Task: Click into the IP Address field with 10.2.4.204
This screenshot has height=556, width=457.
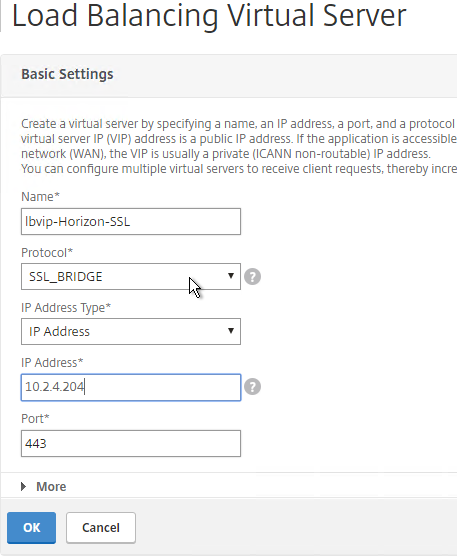Action: (131, 387)
